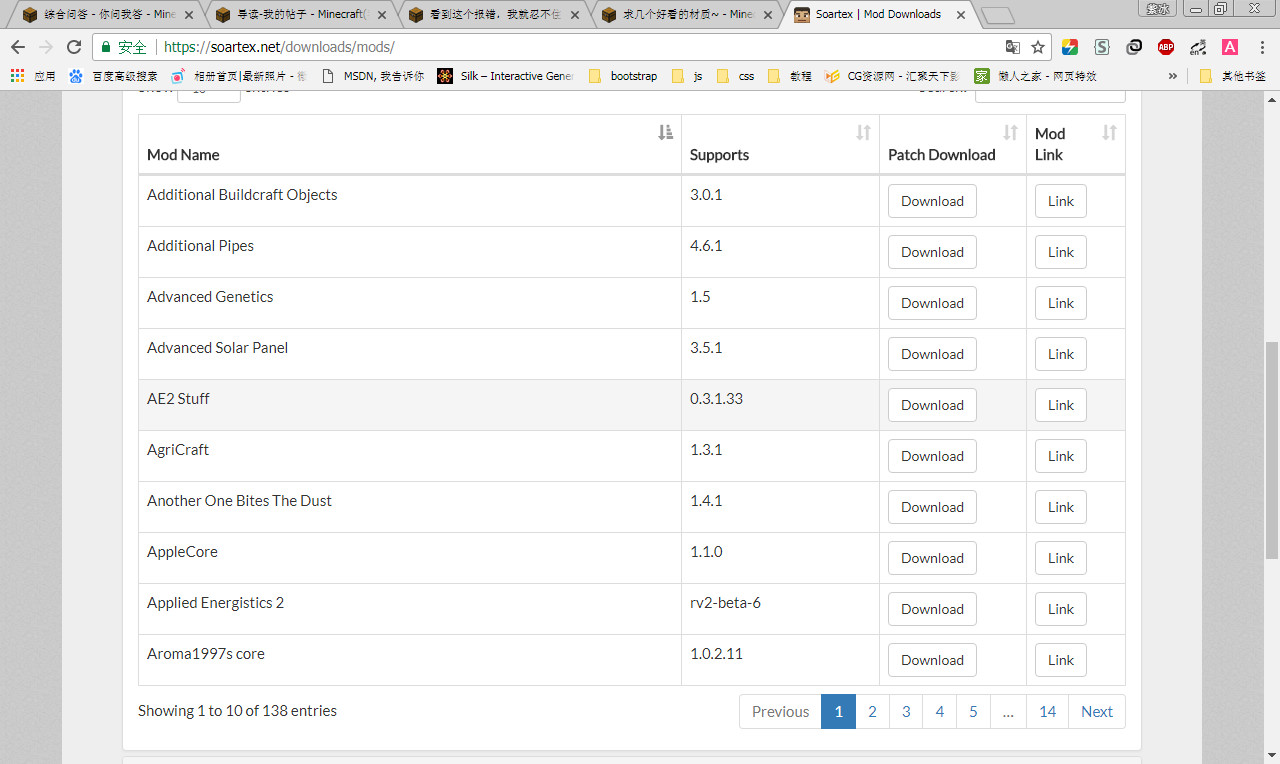
Task: Click the page vertical scrollbar thumb
Action: [1272, 449]
